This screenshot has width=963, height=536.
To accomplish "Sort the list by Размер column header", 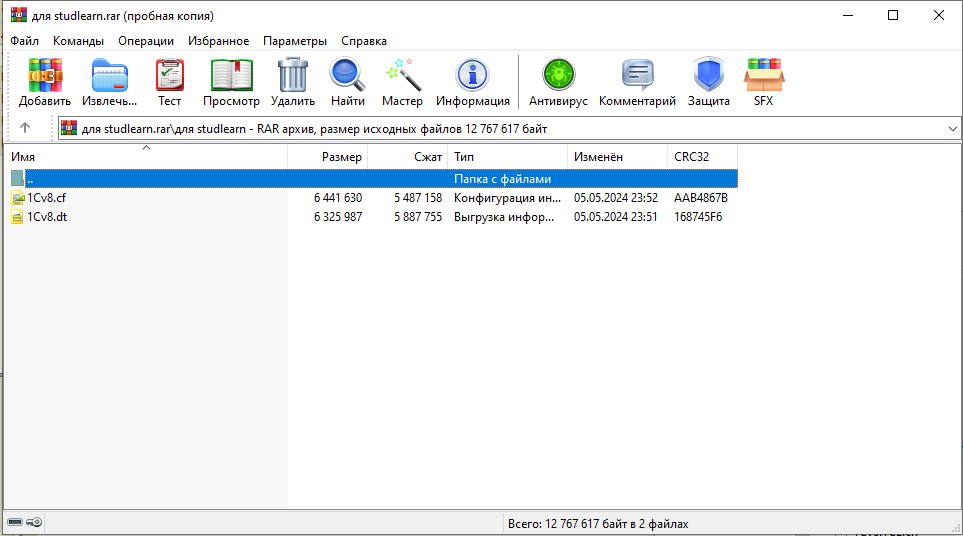I will click(x=328, y=157).
